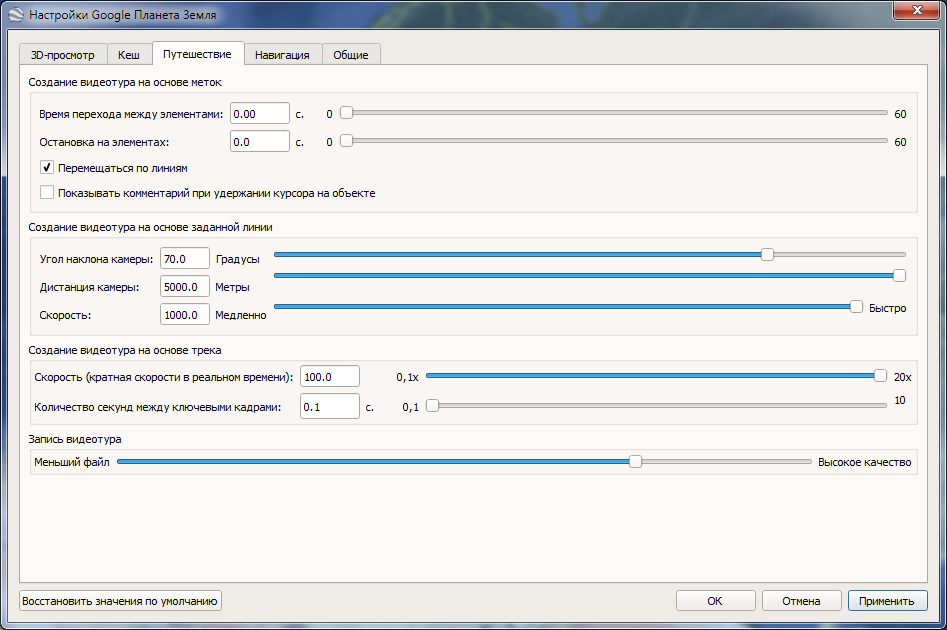This screenshot has width=947, height=630.
Task: Click the Создание видеотура на основе трека heading
Action: pos(124,350)
